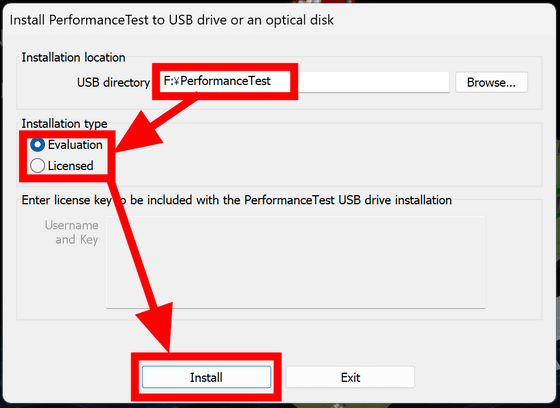This screenshot has width=560, height=408.
Task: Click the 'Enter license key' group heading
Action: click(x=236, y=200)
